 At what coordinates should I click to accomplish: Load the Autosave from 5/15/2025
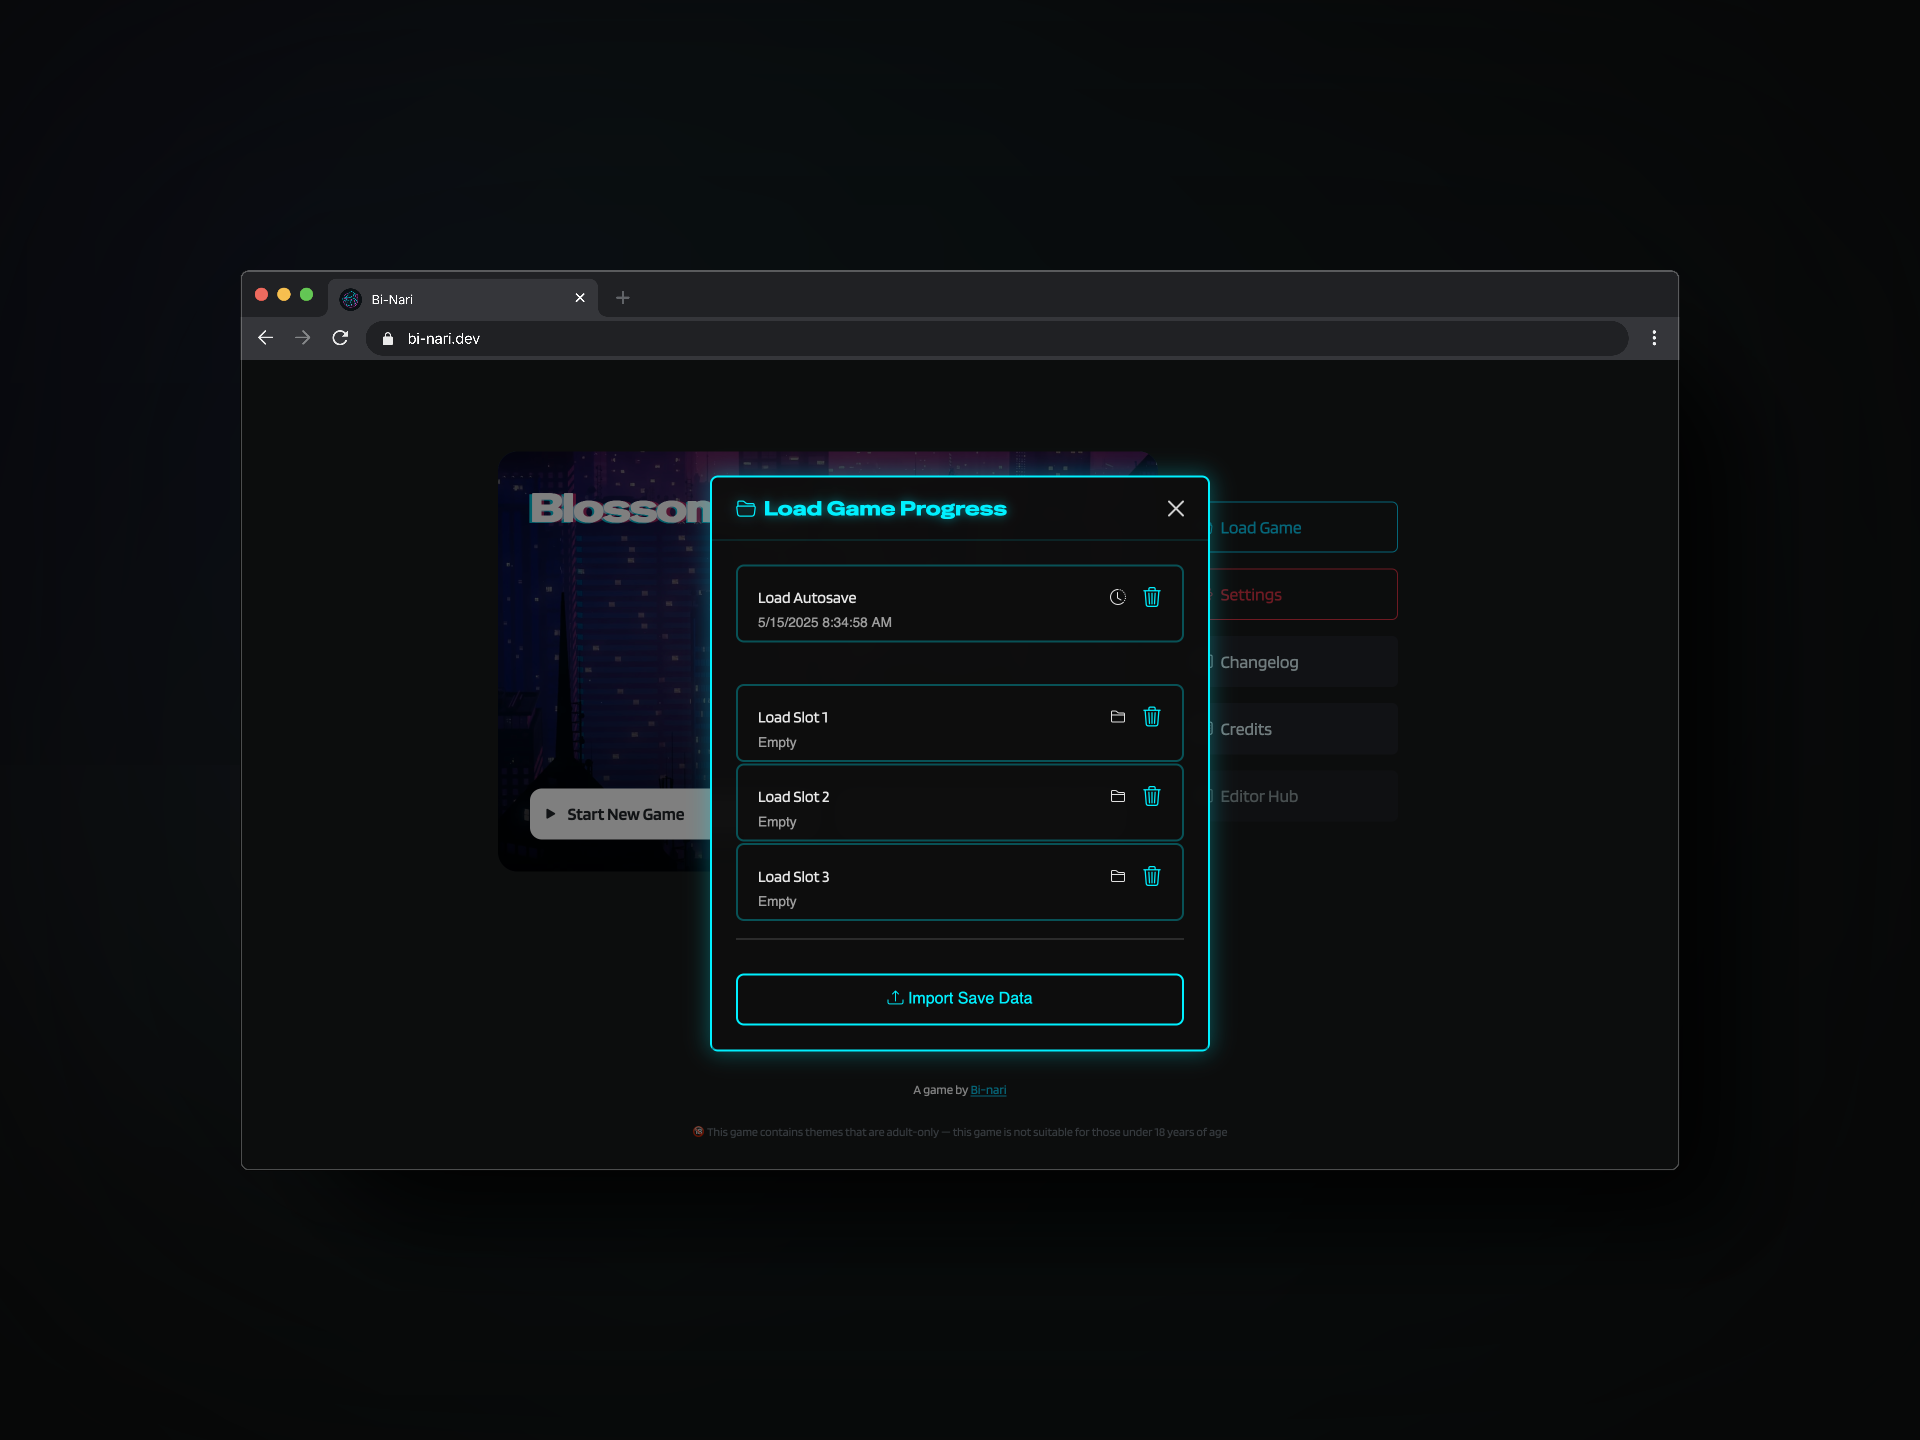[x=900, y=608]
